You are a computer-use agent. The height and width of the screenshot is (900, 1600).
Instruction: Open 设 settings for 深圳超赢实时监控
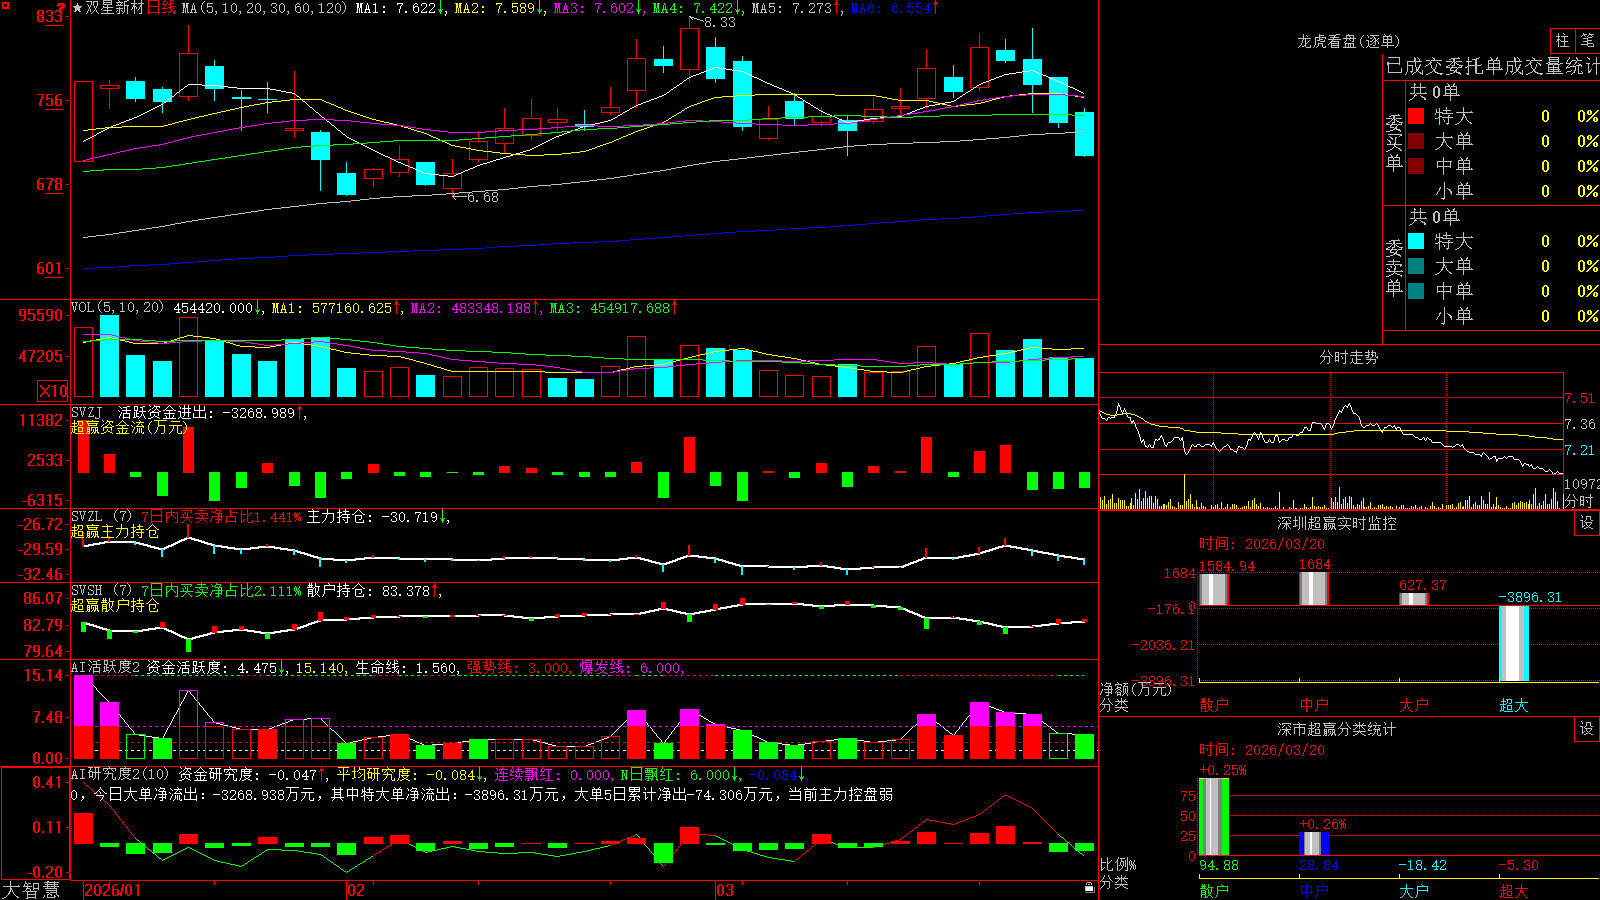point(1587,523)
